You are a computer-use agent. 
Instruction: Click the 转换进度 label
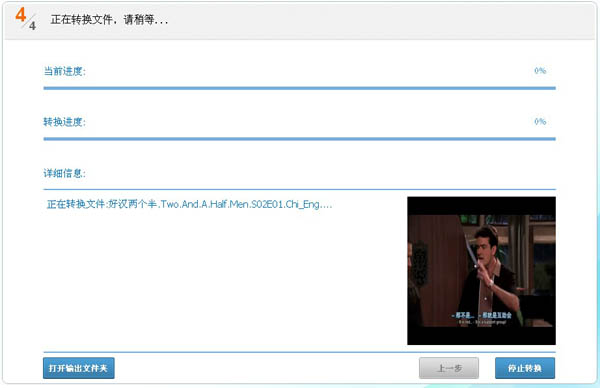[65, 122]
